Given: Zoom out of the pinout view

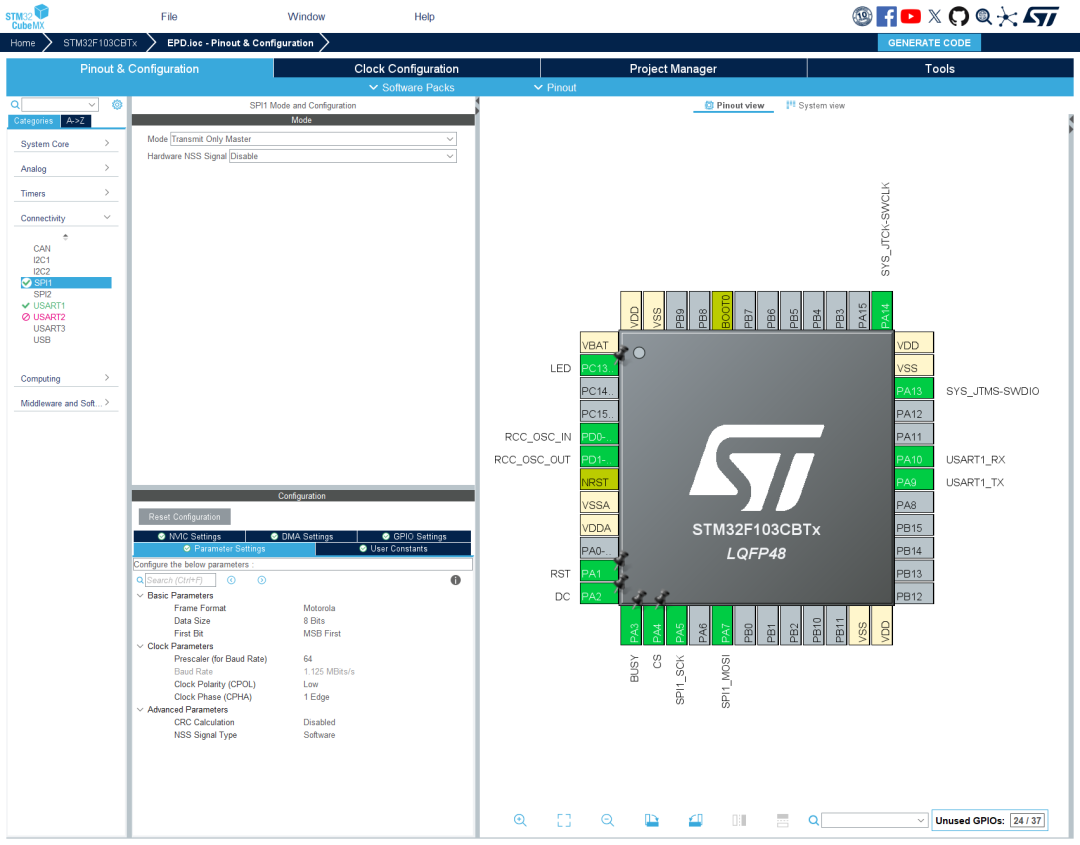Looking at the screenshot, I should [x=608, y=820].
